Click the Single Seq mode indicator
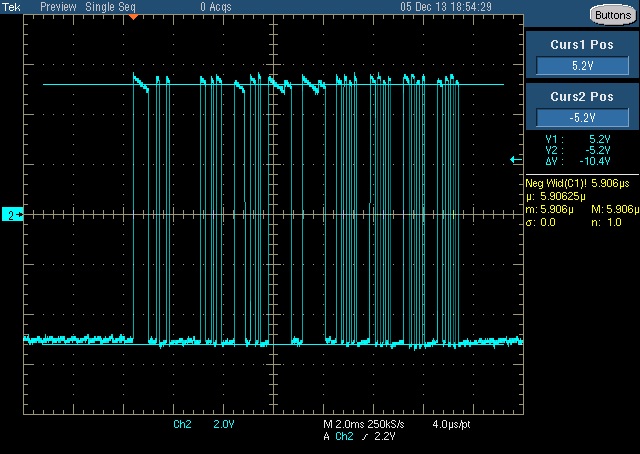Screen dimensions: 640x454 (110, 7)
